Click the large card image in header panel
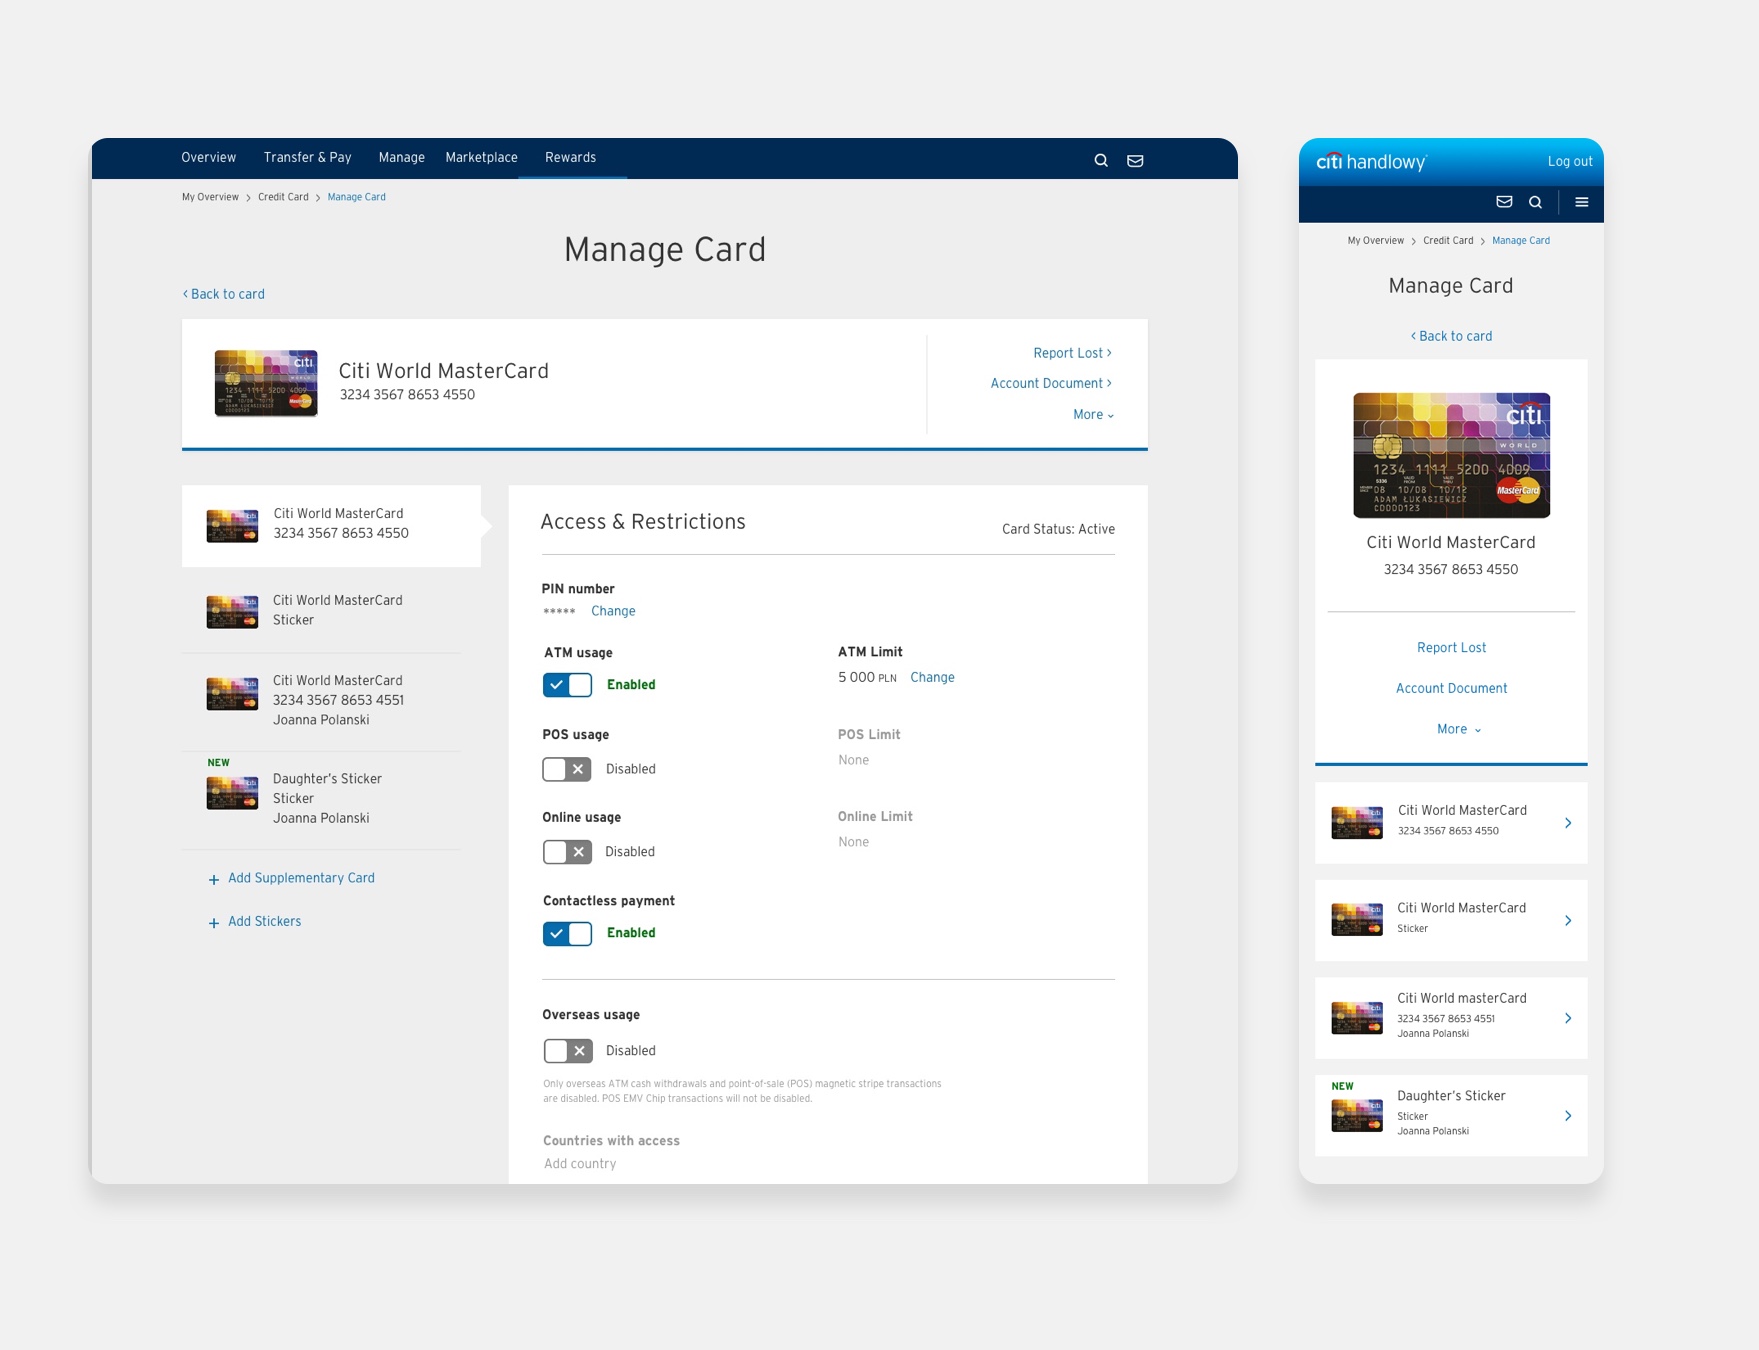 tap(266, 383)
